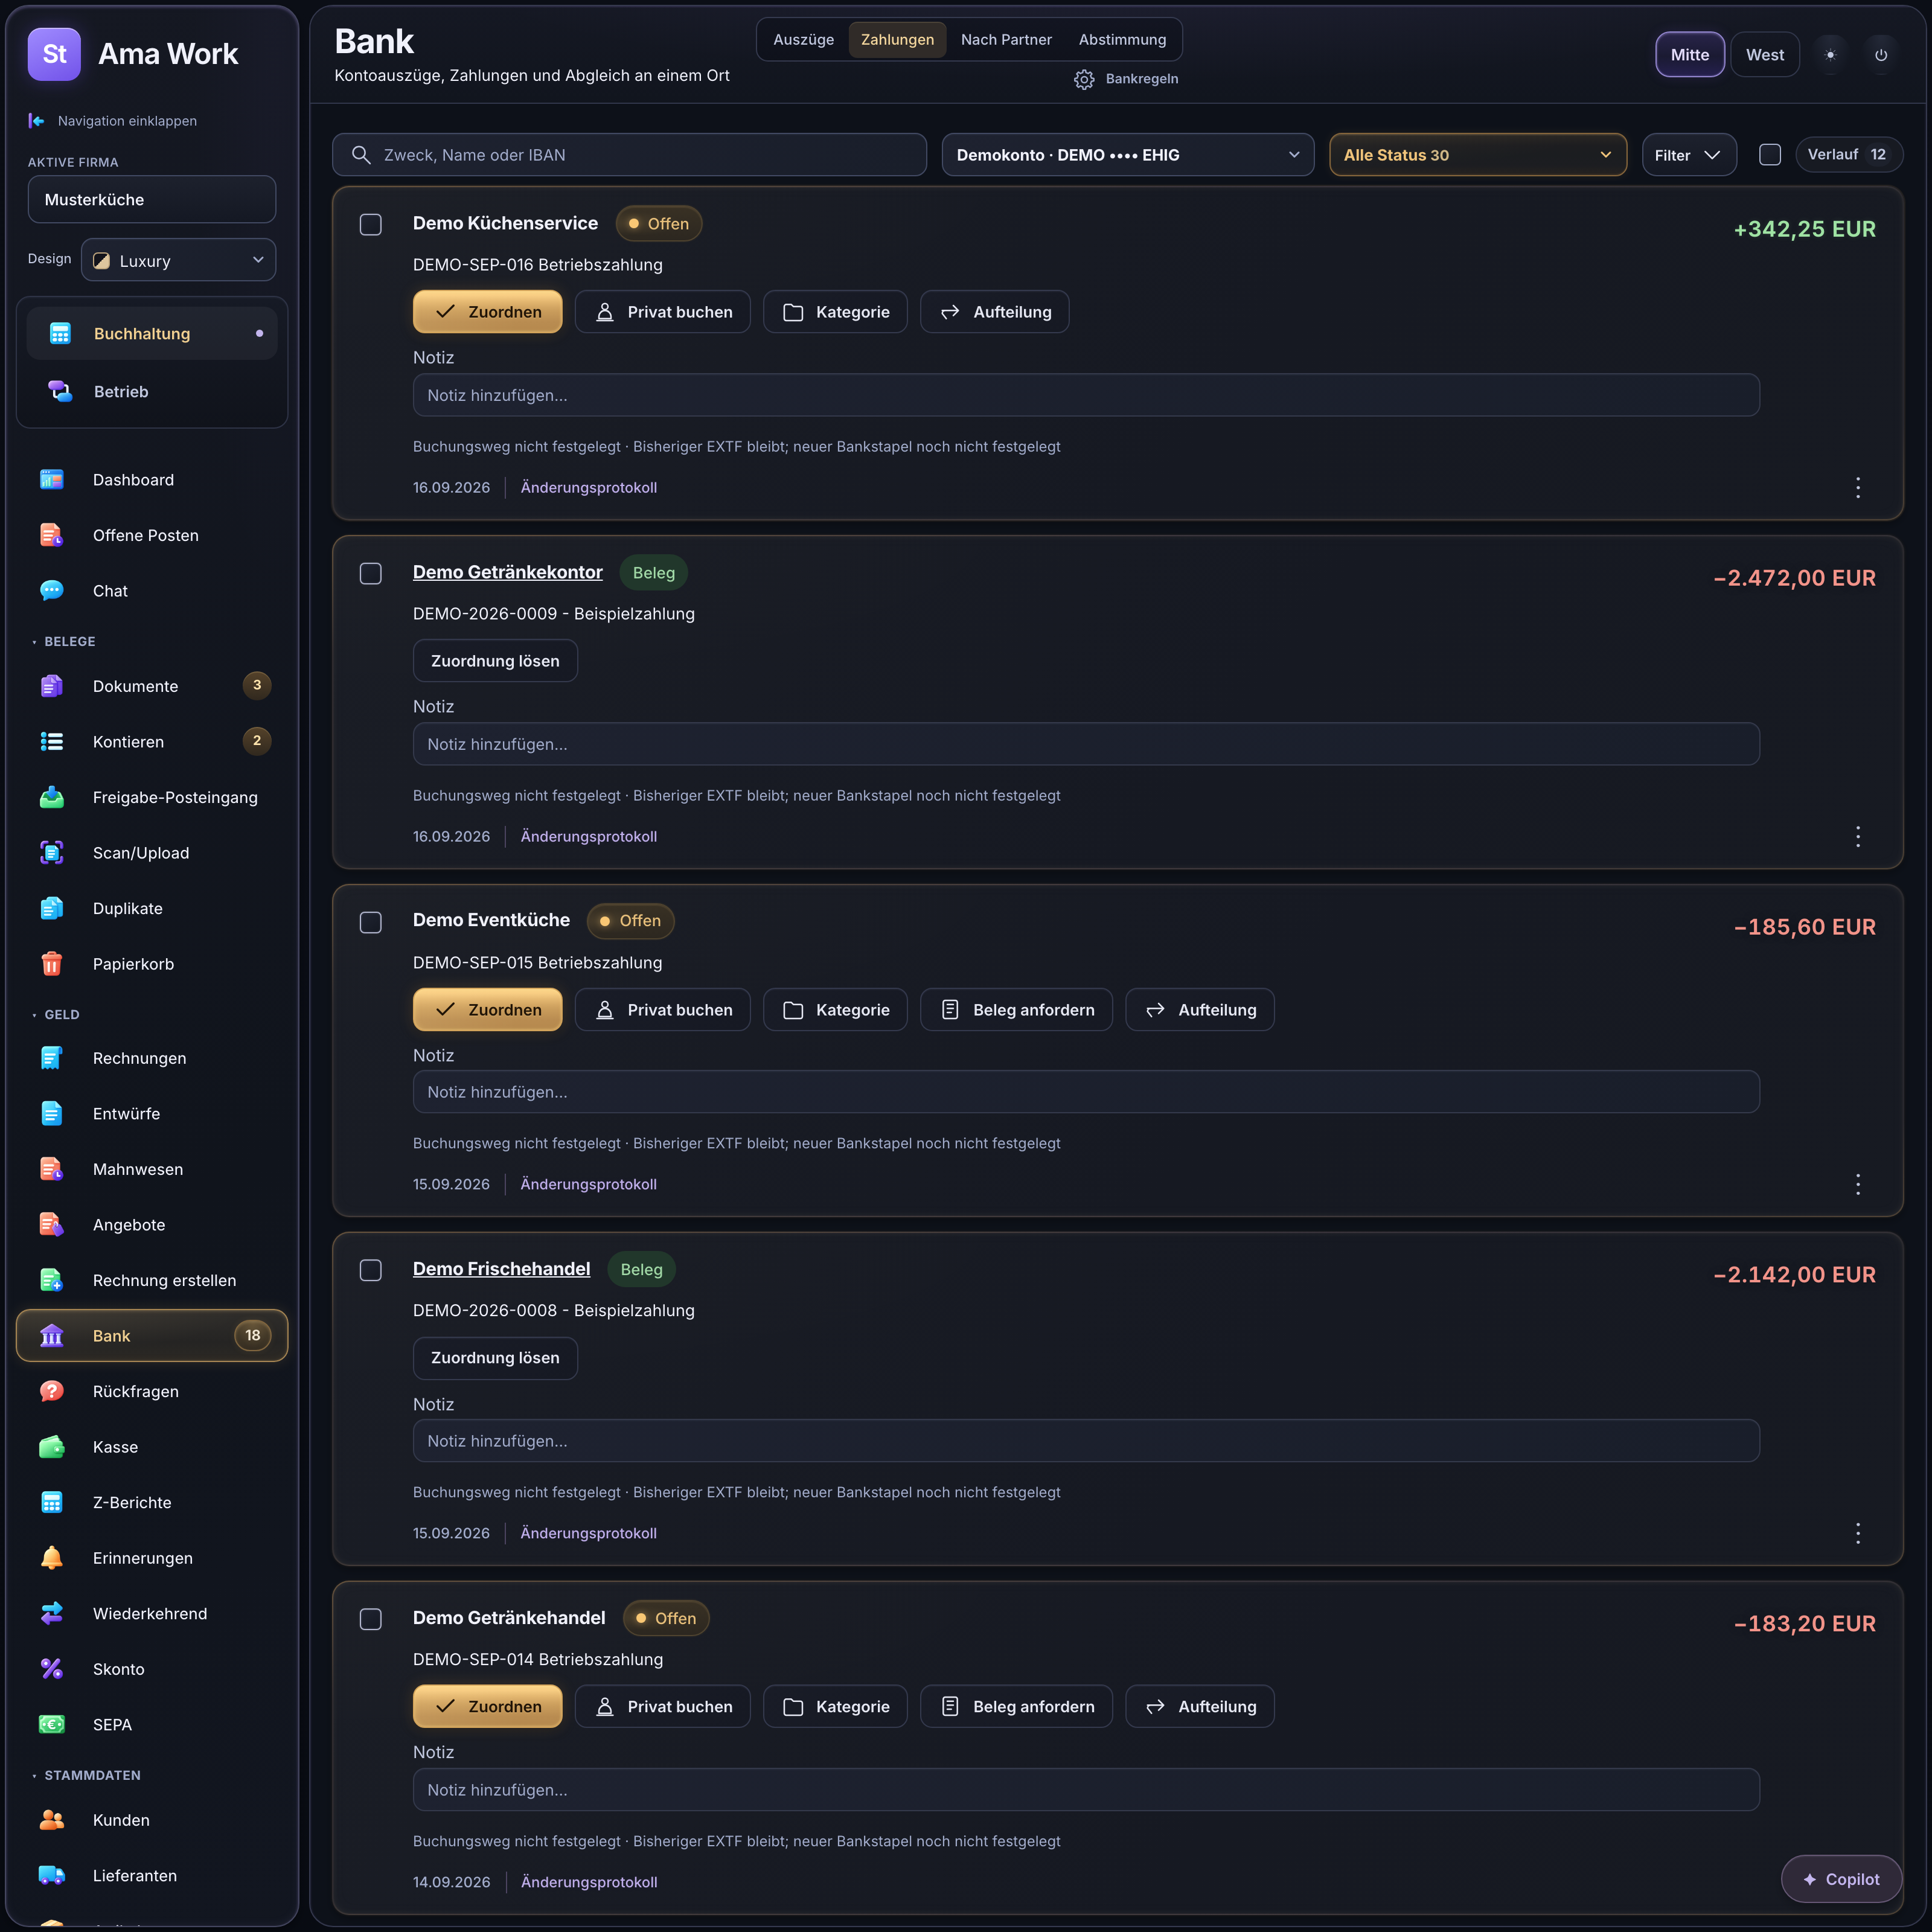
Task: Select the Betrieb mode
Action: click(x=152, y=392)
